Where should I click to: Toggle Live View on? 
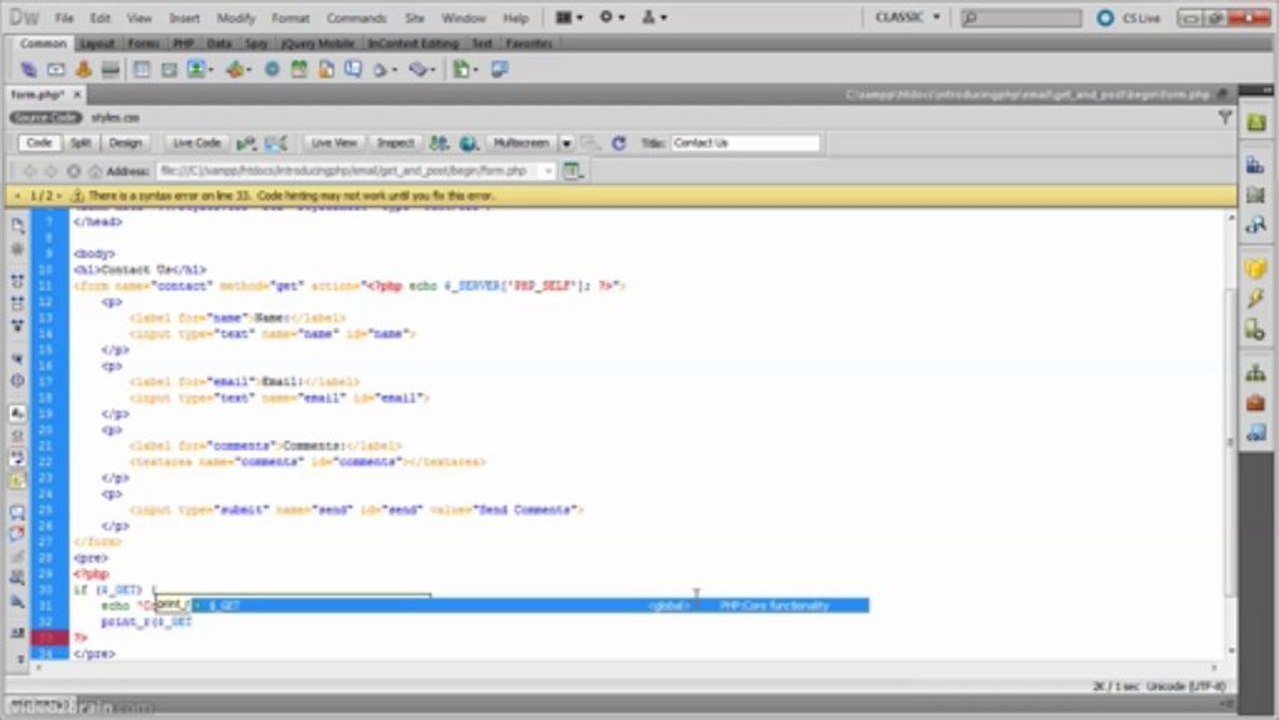(334, 143)
